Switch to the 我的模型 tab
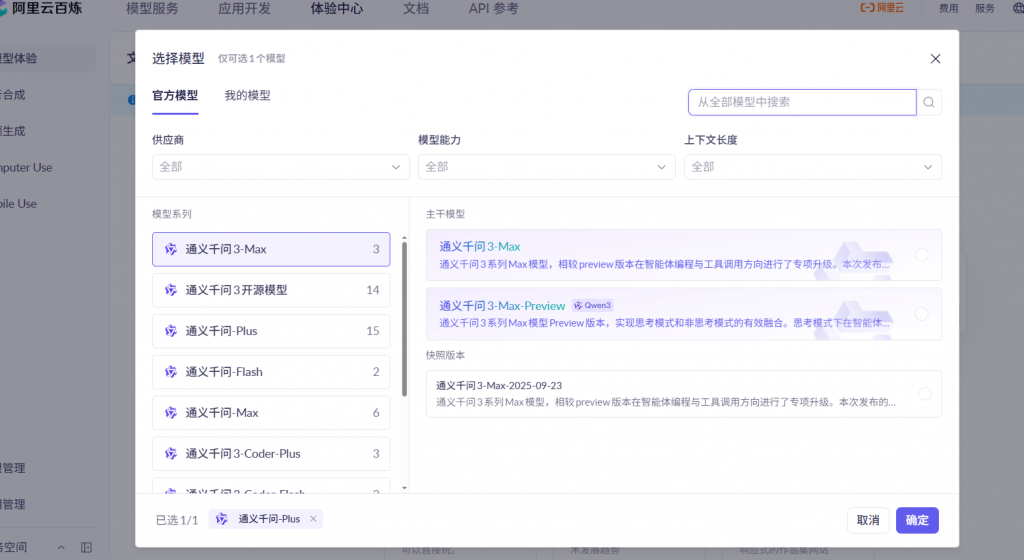The height and width of the screenshot is (560, 1024). (247, 96)
